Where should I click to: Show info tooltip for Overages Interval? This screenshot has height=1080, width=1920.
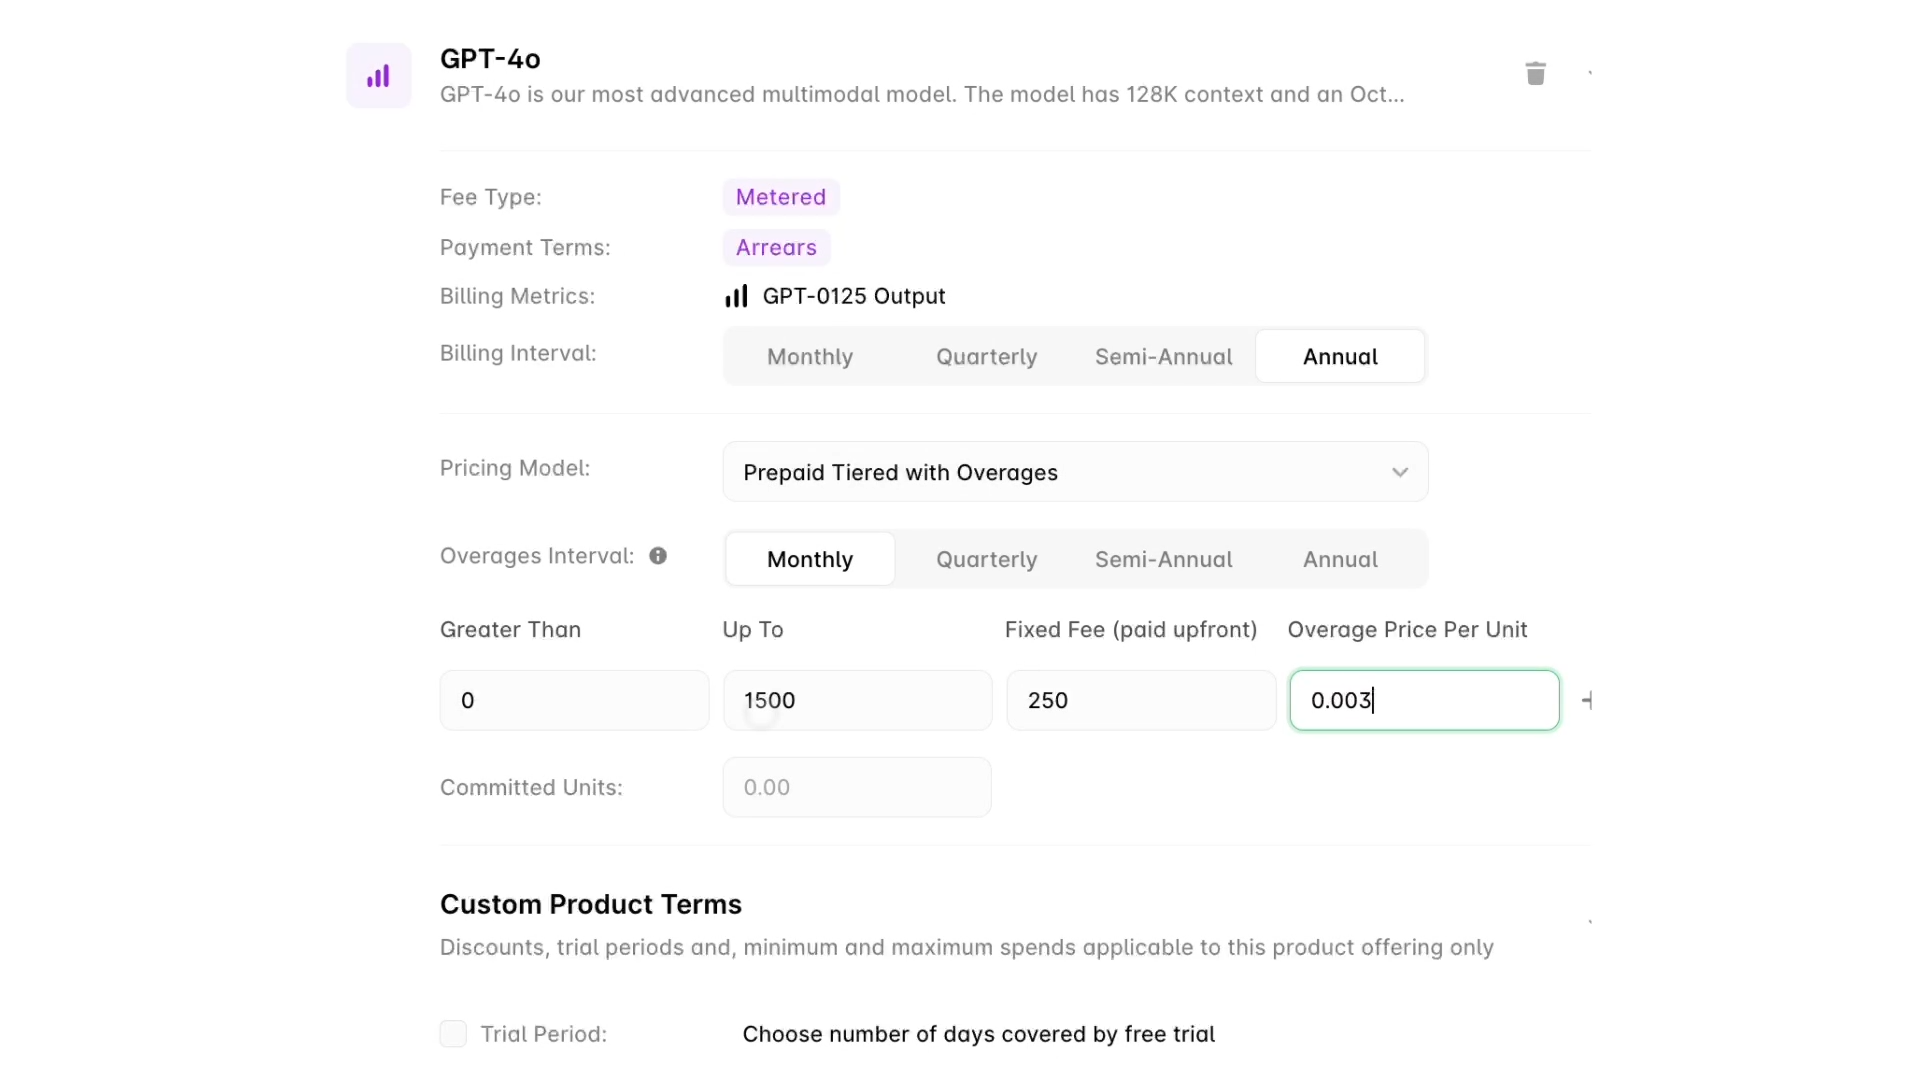click(657, 556)
